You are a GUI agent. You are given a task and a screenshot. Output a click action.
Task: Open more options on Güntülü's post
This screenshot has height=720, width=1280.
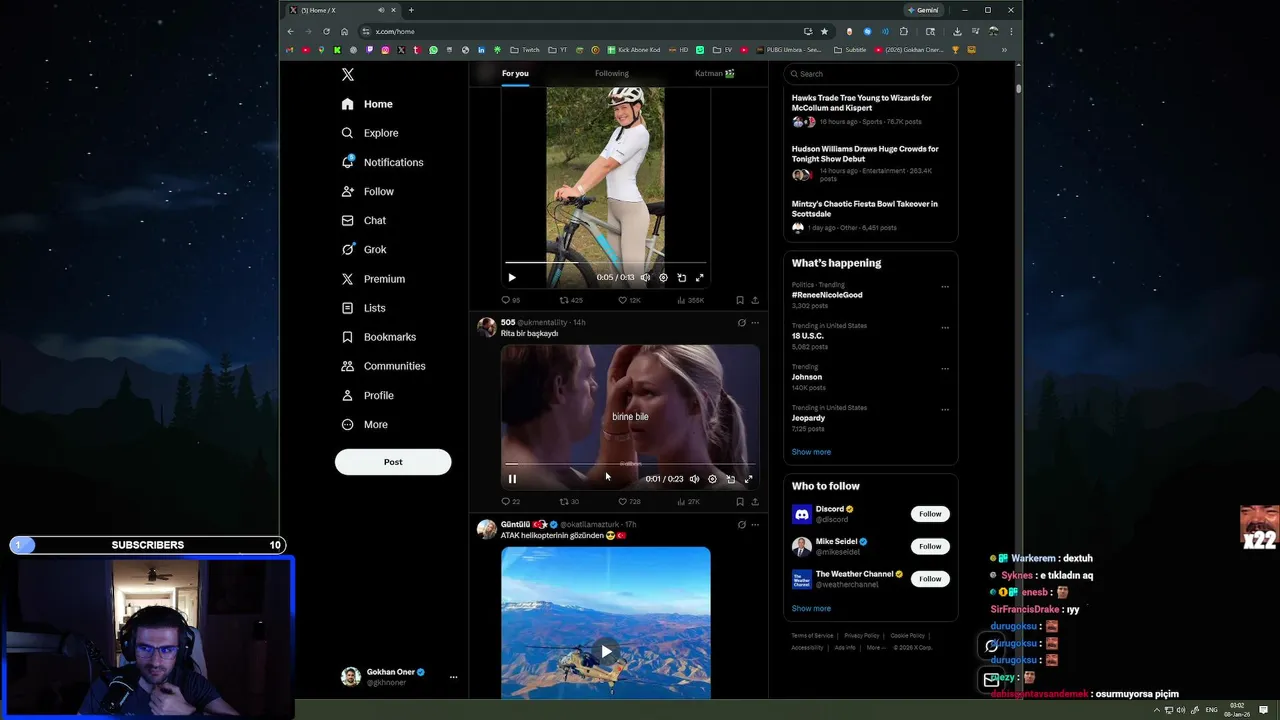755,524
